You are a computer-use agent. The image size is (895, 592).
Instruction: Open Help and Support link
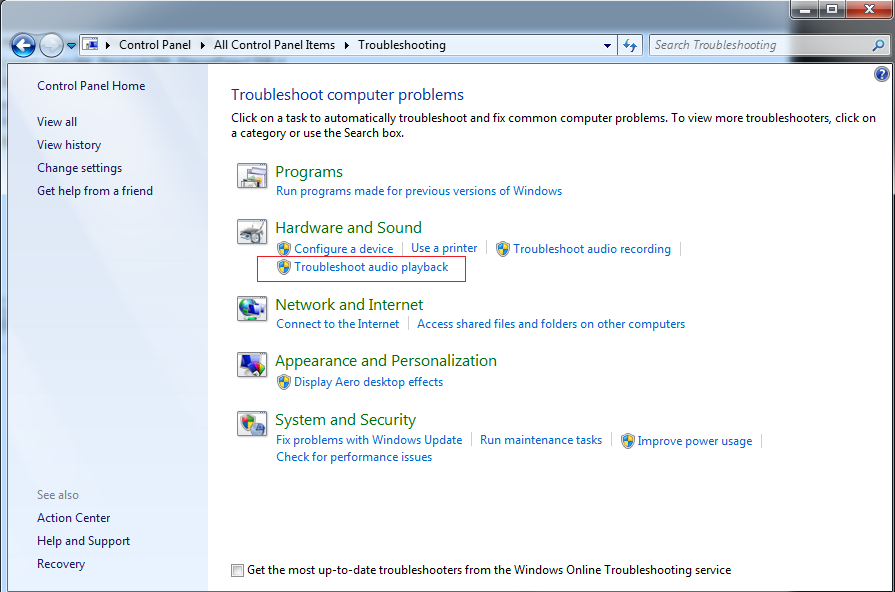[83, 541]
